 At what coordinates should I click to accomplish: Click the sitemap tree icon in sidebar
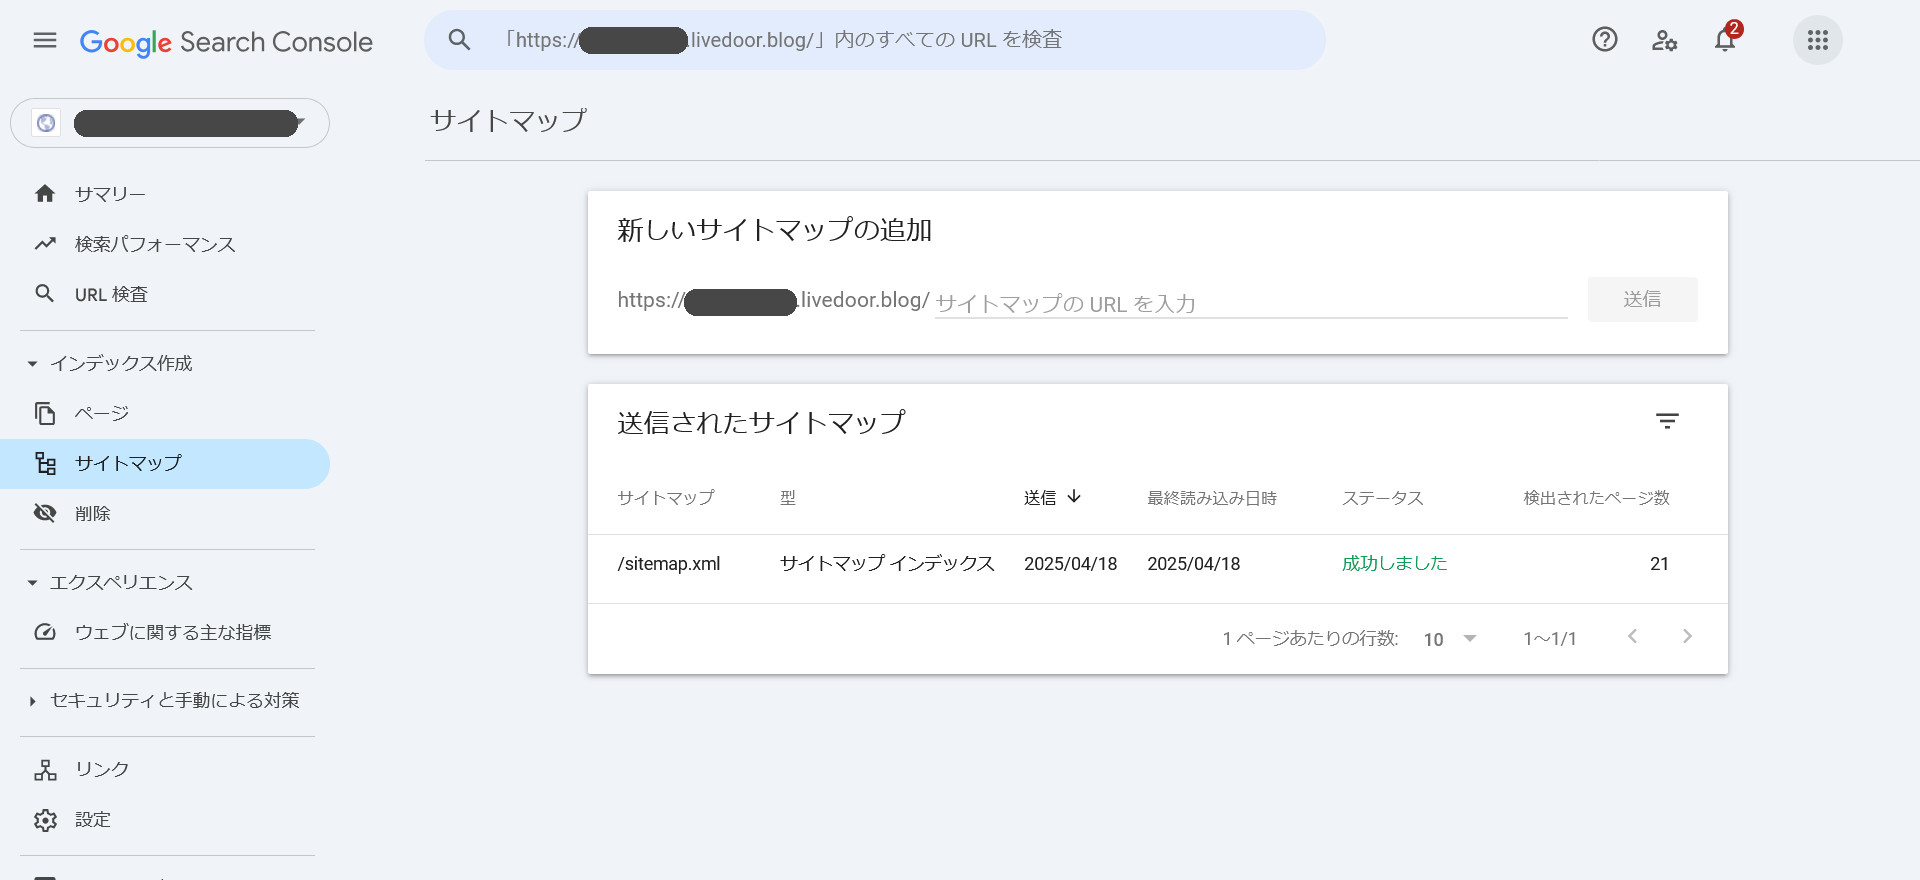point(45,463)
